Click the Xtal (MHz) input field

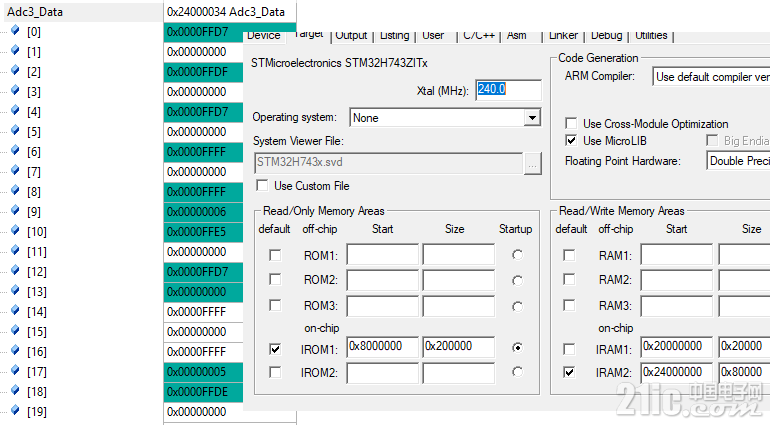click(508, 90)
